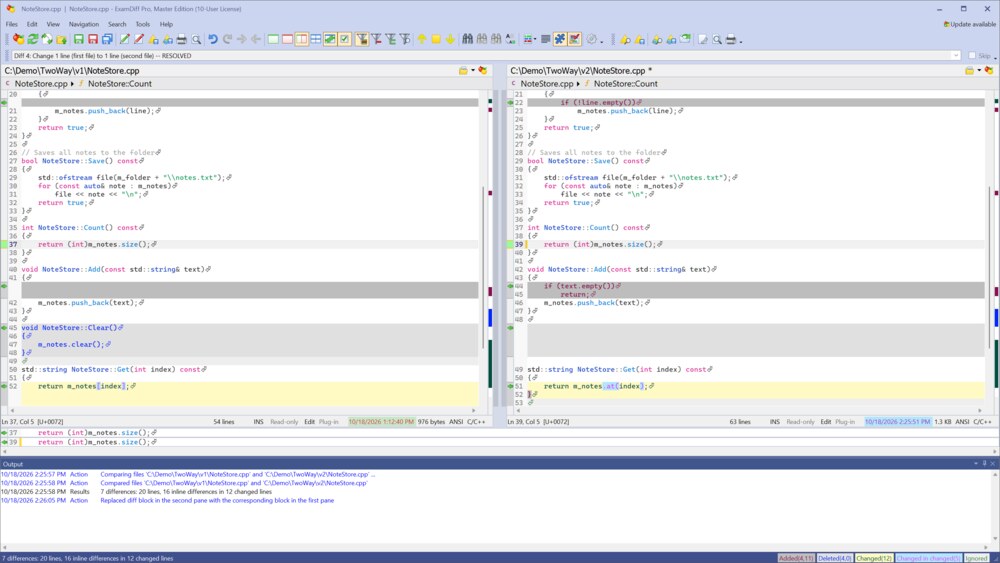
Task: Click NoteStore::Count in the right breadcrumb
Action: tap(626, 84)
